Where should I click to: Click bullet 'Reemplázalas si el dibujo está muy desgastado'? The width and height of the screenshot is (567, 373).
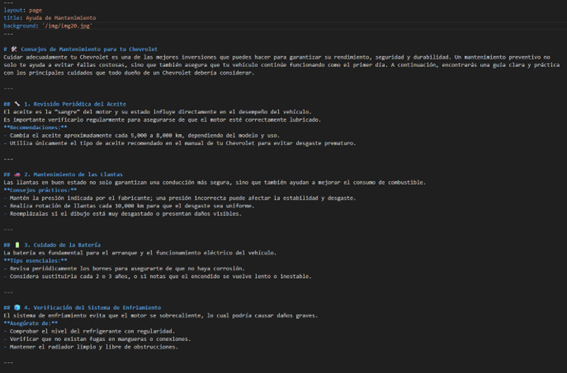(123, 214)
